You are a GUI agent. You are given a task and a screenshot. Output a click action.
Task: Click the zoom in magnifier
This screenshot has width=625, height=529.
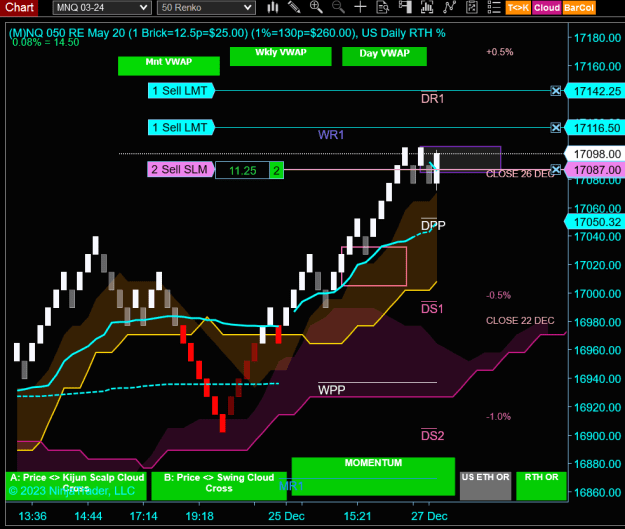tap(316, 7)
